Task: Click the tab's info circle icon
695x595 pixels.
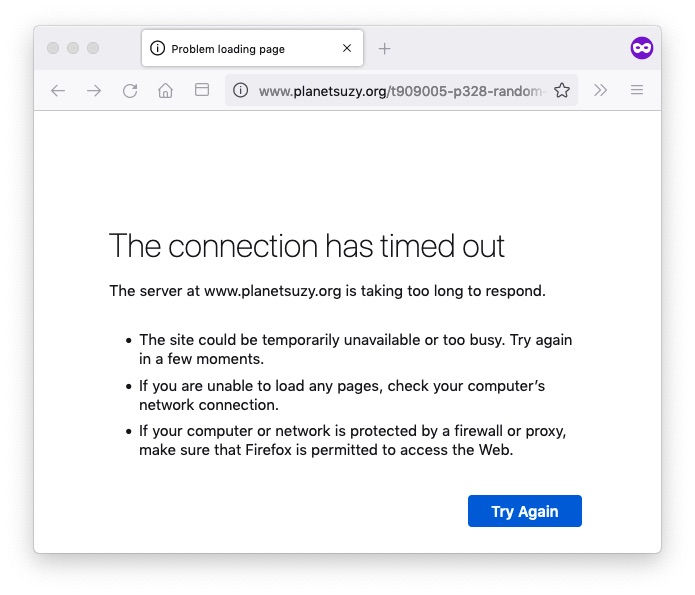Action: (157, 48)
